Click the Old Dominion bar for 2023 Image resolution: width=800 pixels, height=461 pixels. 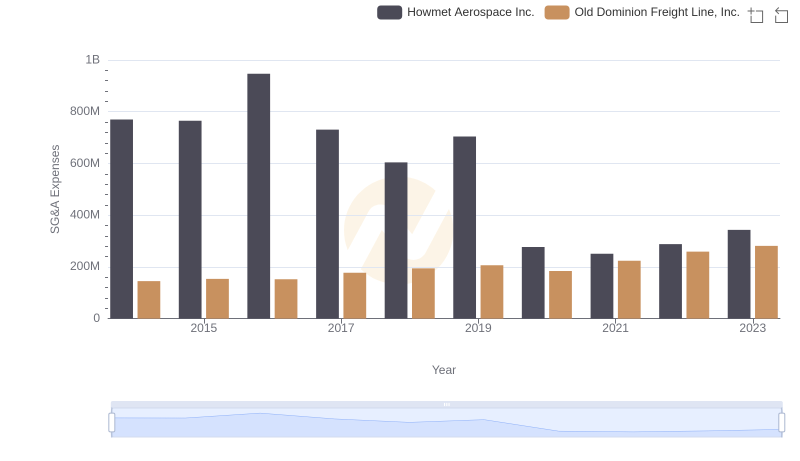pos(766,283)
